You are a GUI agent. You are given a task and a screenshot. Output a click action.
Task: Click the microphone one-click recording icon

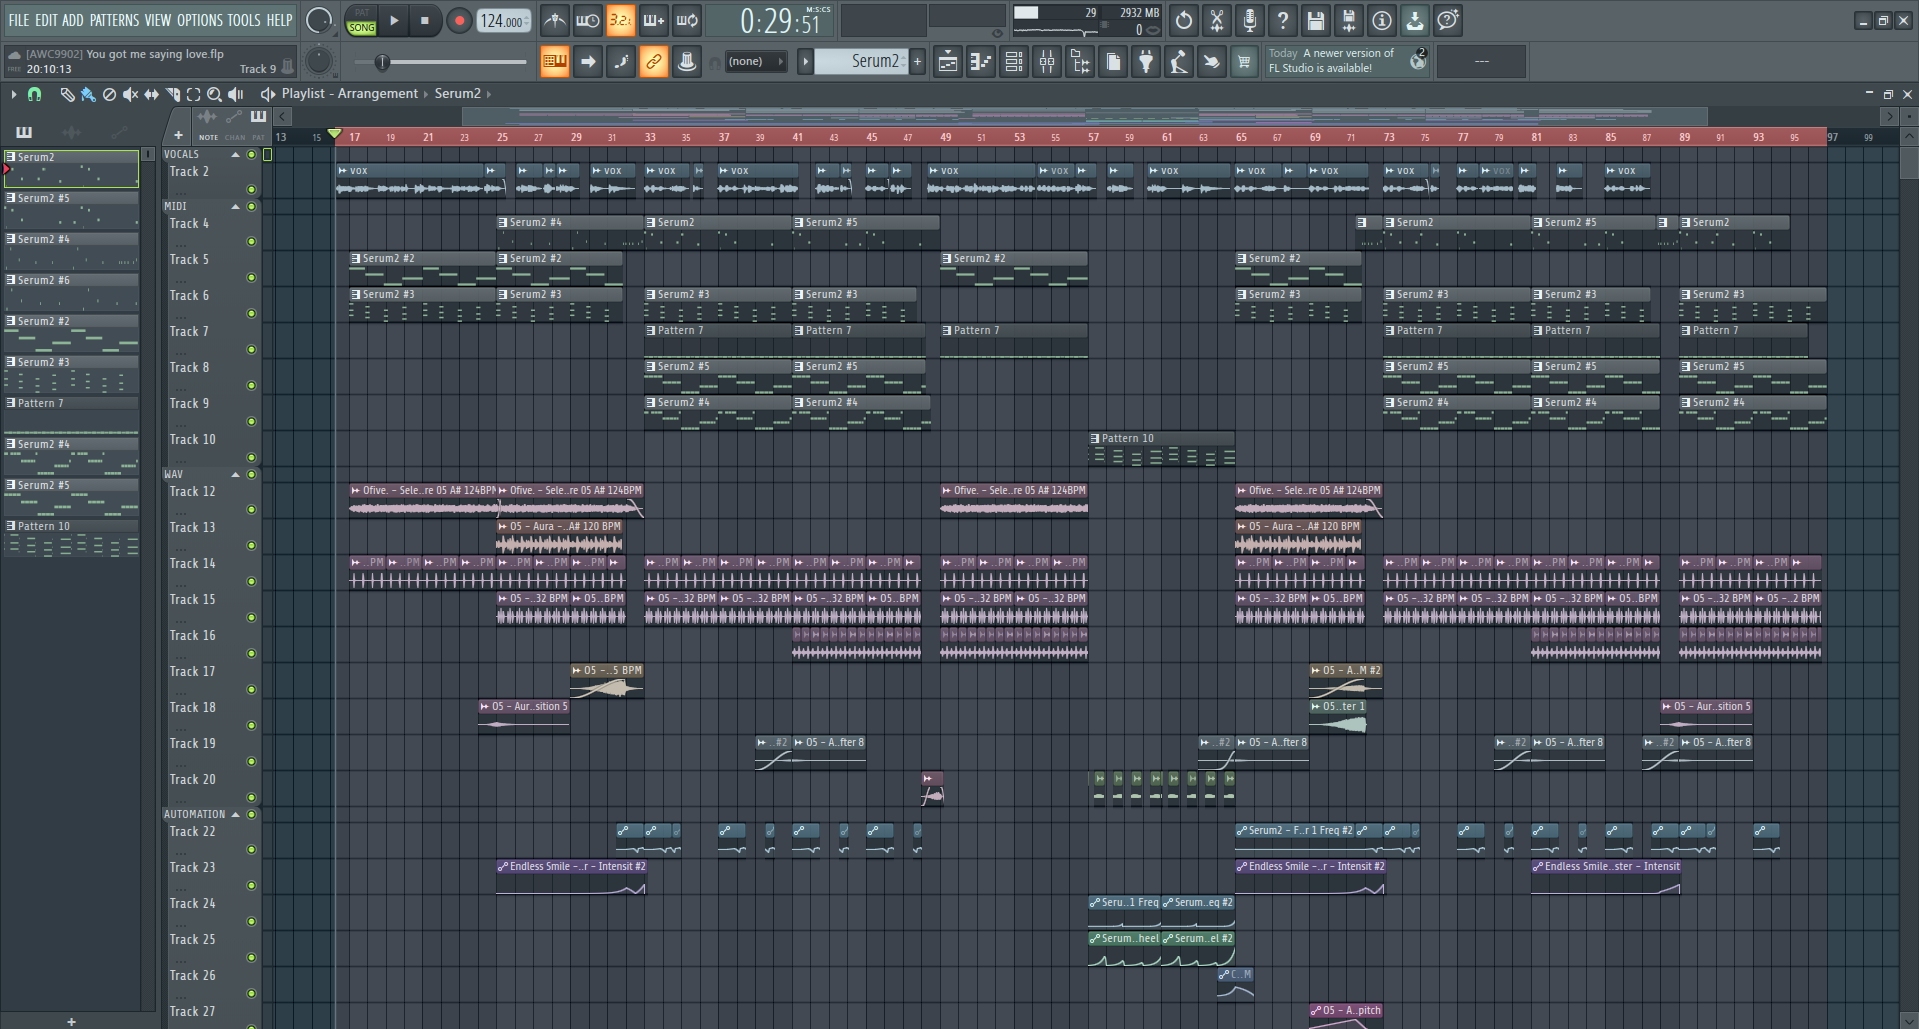1250,20
